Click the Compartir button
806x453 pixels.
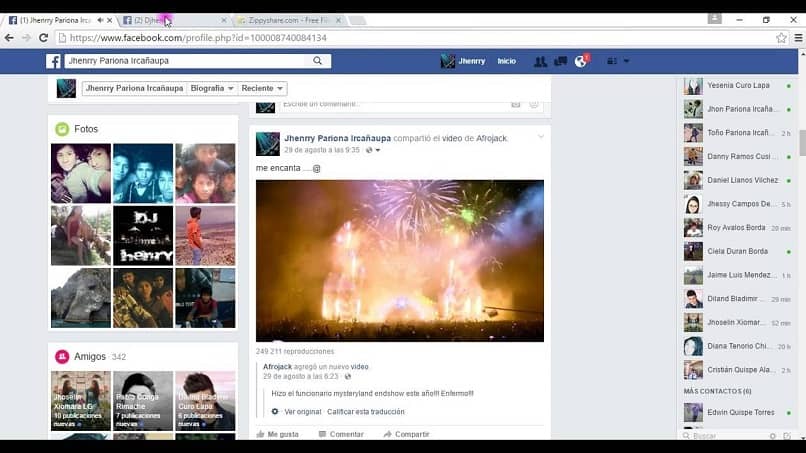[x=407, y=434]
